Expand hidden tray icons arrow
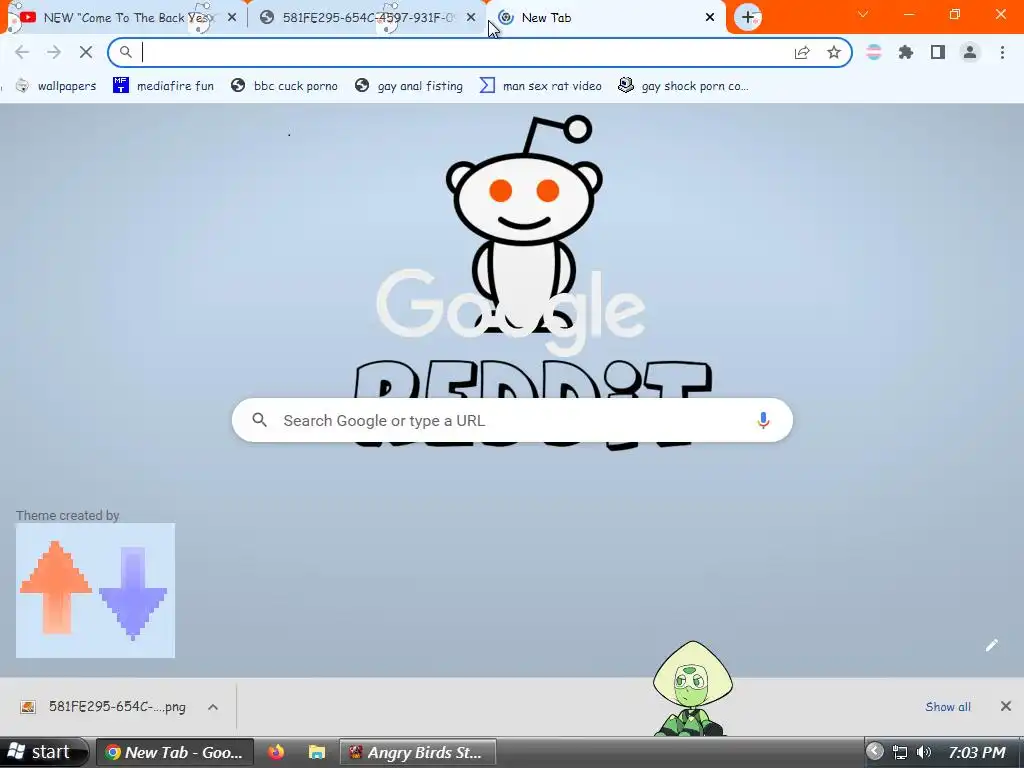Image resolution: width=1024 pixels, height=768 pixels. pyautogui.click(x=874, y=752)
